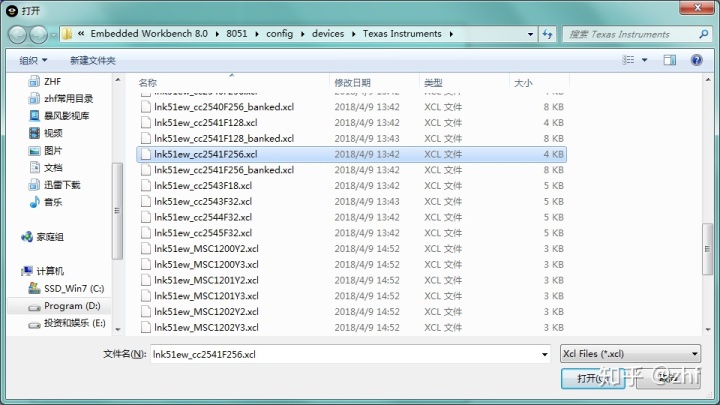Select 家庭组 in the navigation pane
The image size is (720, 405).
pyautogui.click(x=50, y=237)
